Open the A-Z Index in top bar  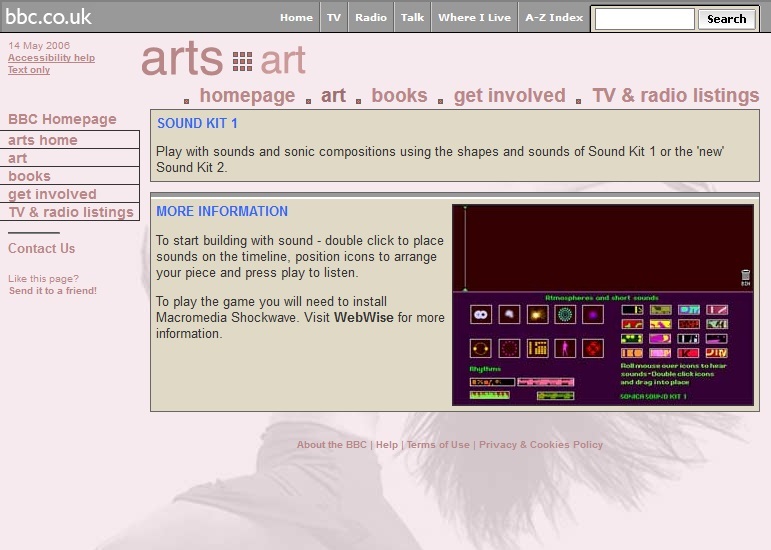click(553, 17)
